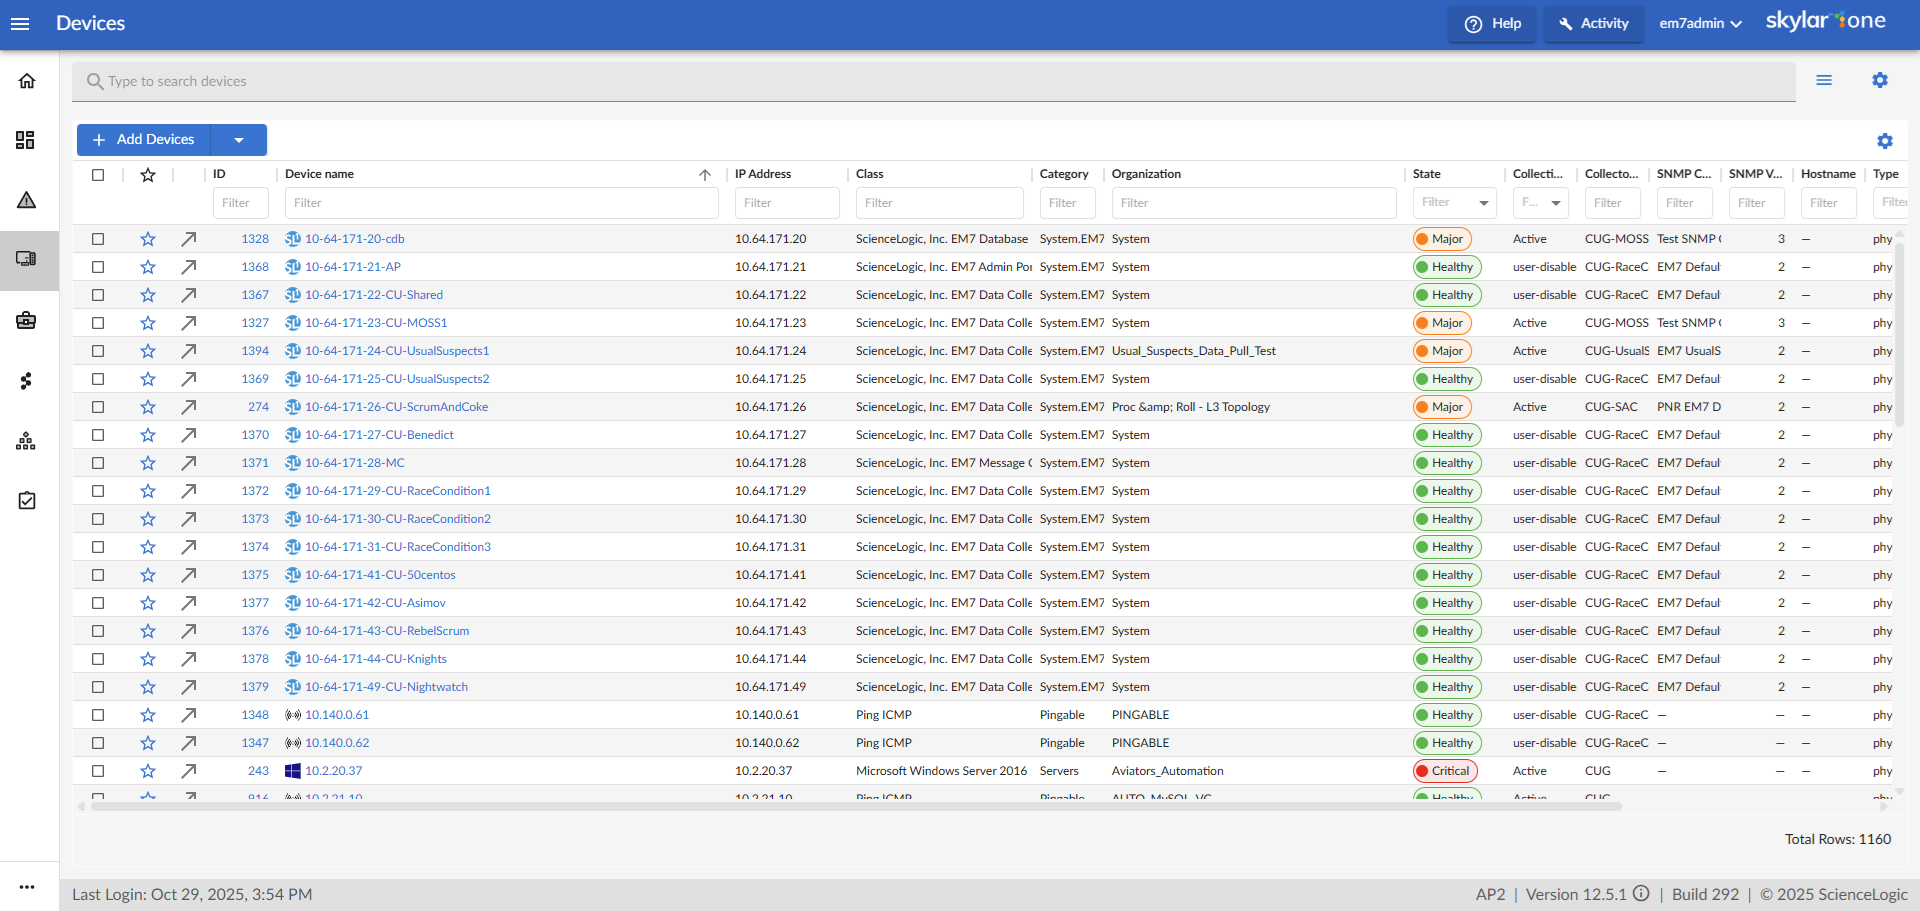Go to the Home icon in sidebar
The width and height of the screenshot is (1920, 911).
coord(27,81)
